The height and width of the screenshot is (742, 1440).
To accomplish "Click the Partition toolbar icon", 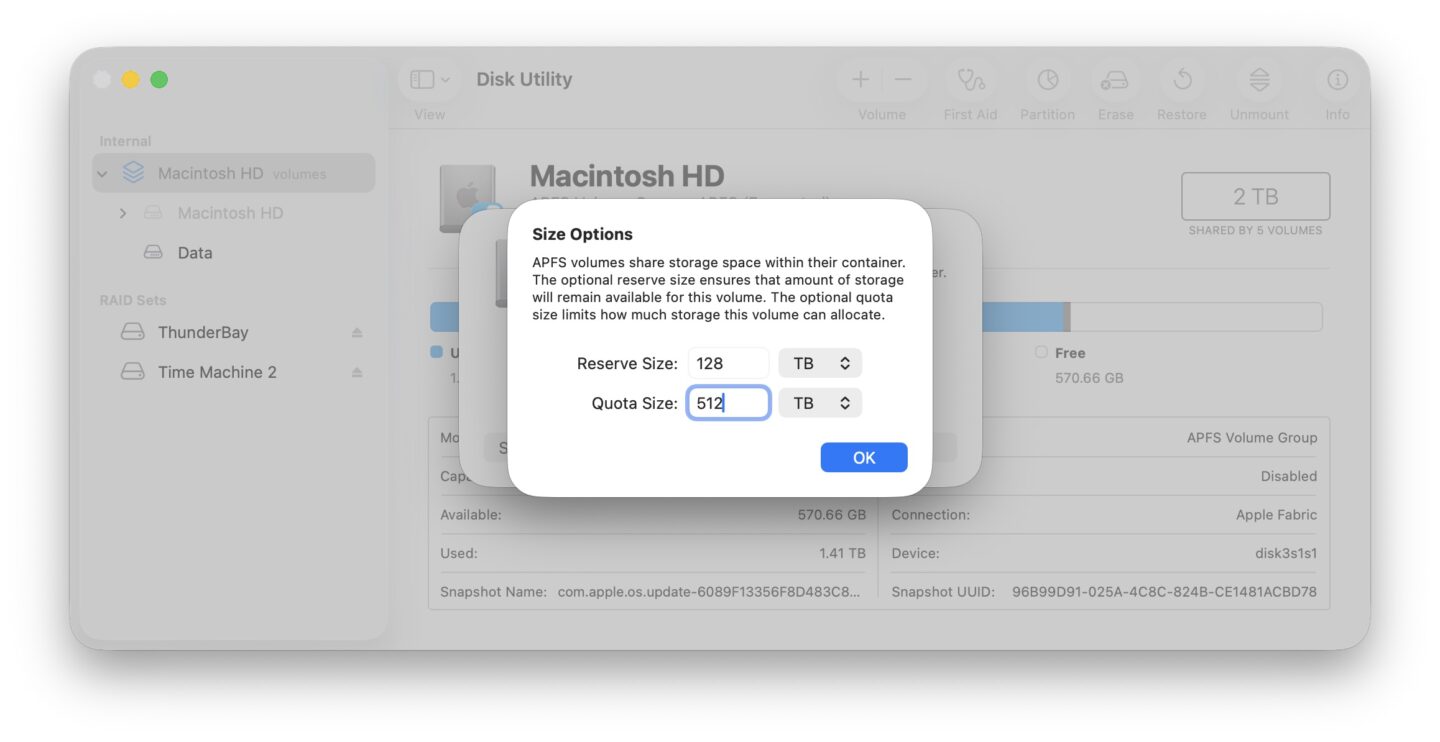I will click(x=1047, y=80).
